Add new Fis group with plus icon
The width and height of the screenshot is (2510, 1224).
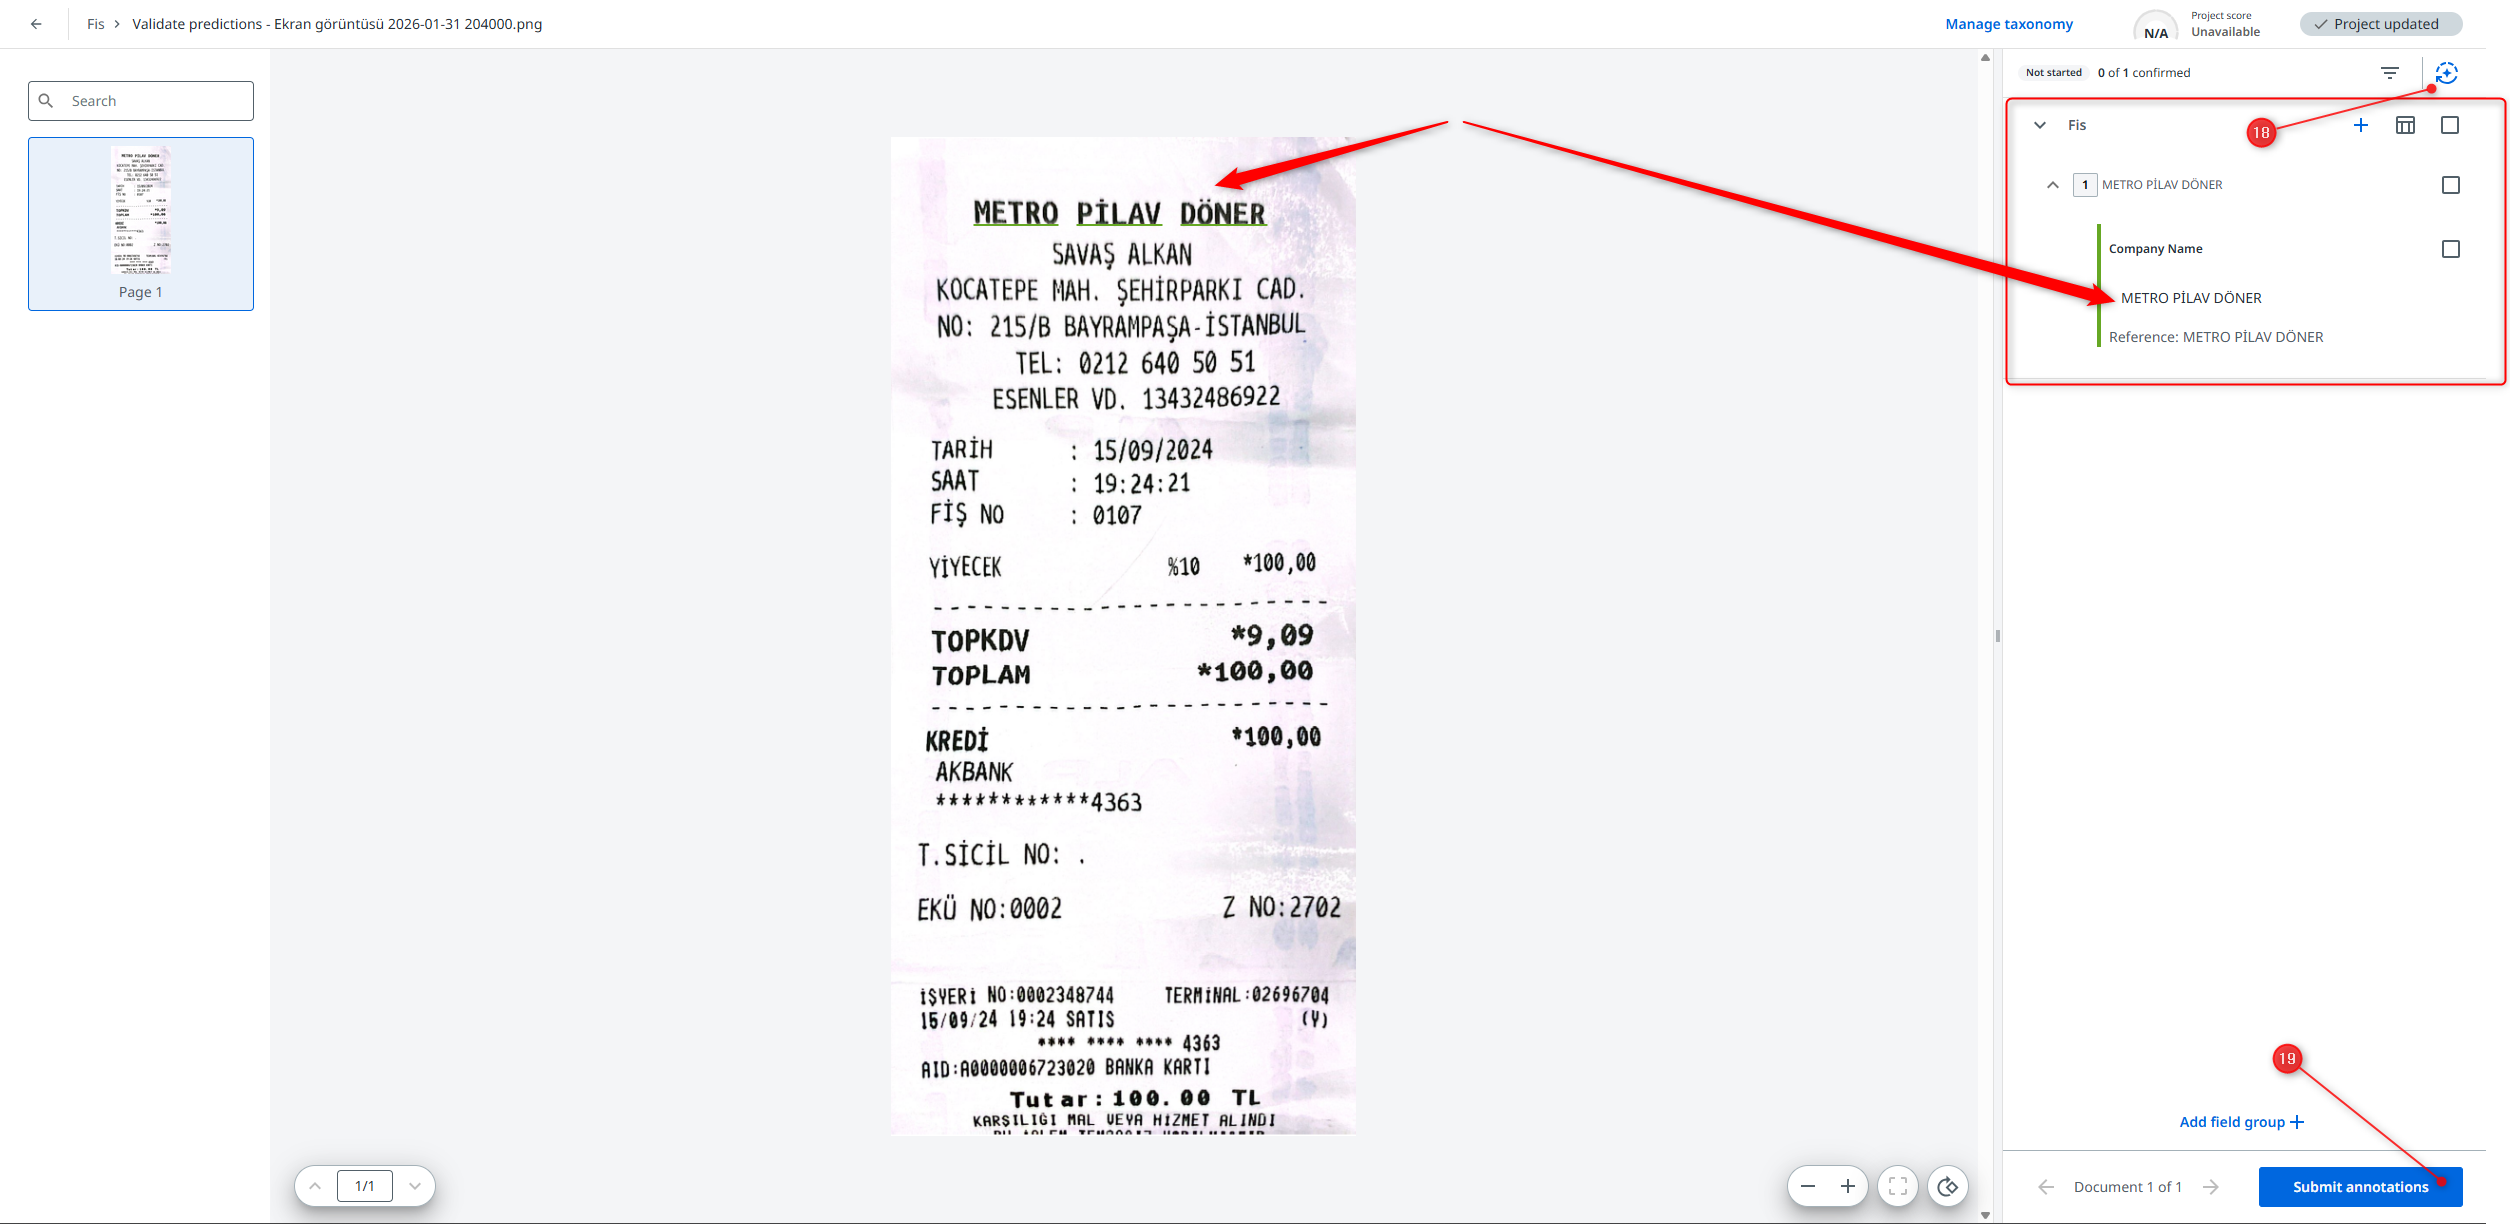pos(2361,125)
